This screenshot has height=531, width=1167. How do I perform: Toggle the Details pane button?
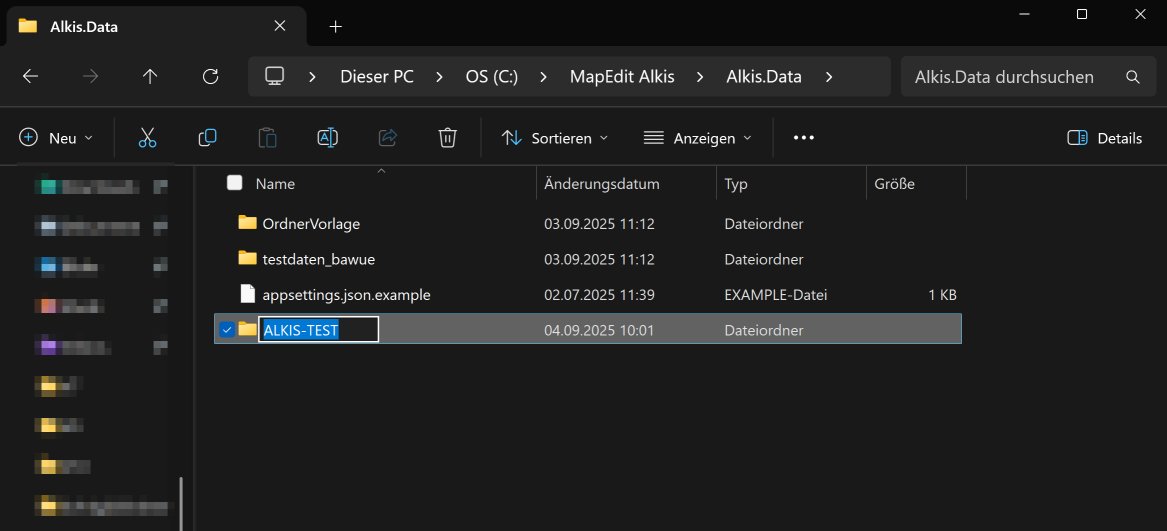coord(1105,138)
